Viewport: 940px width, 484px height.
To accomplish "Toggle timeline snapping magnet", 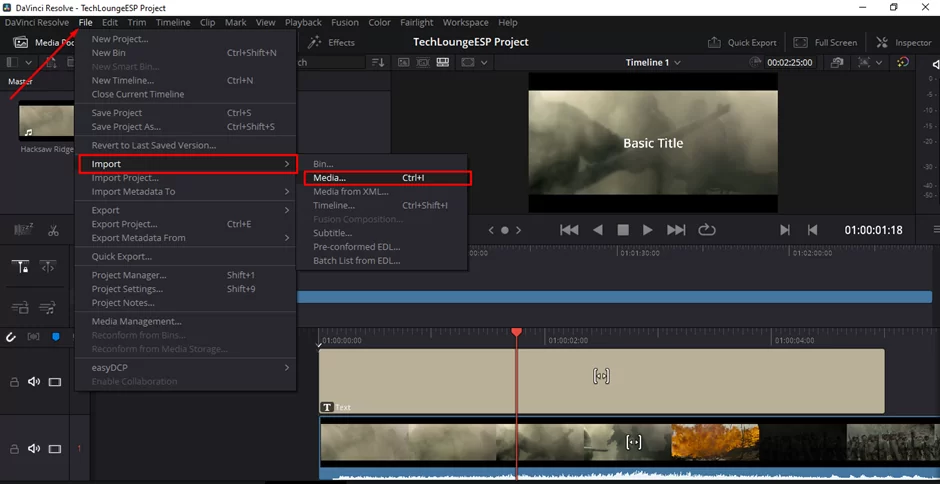I will point(10,337).
